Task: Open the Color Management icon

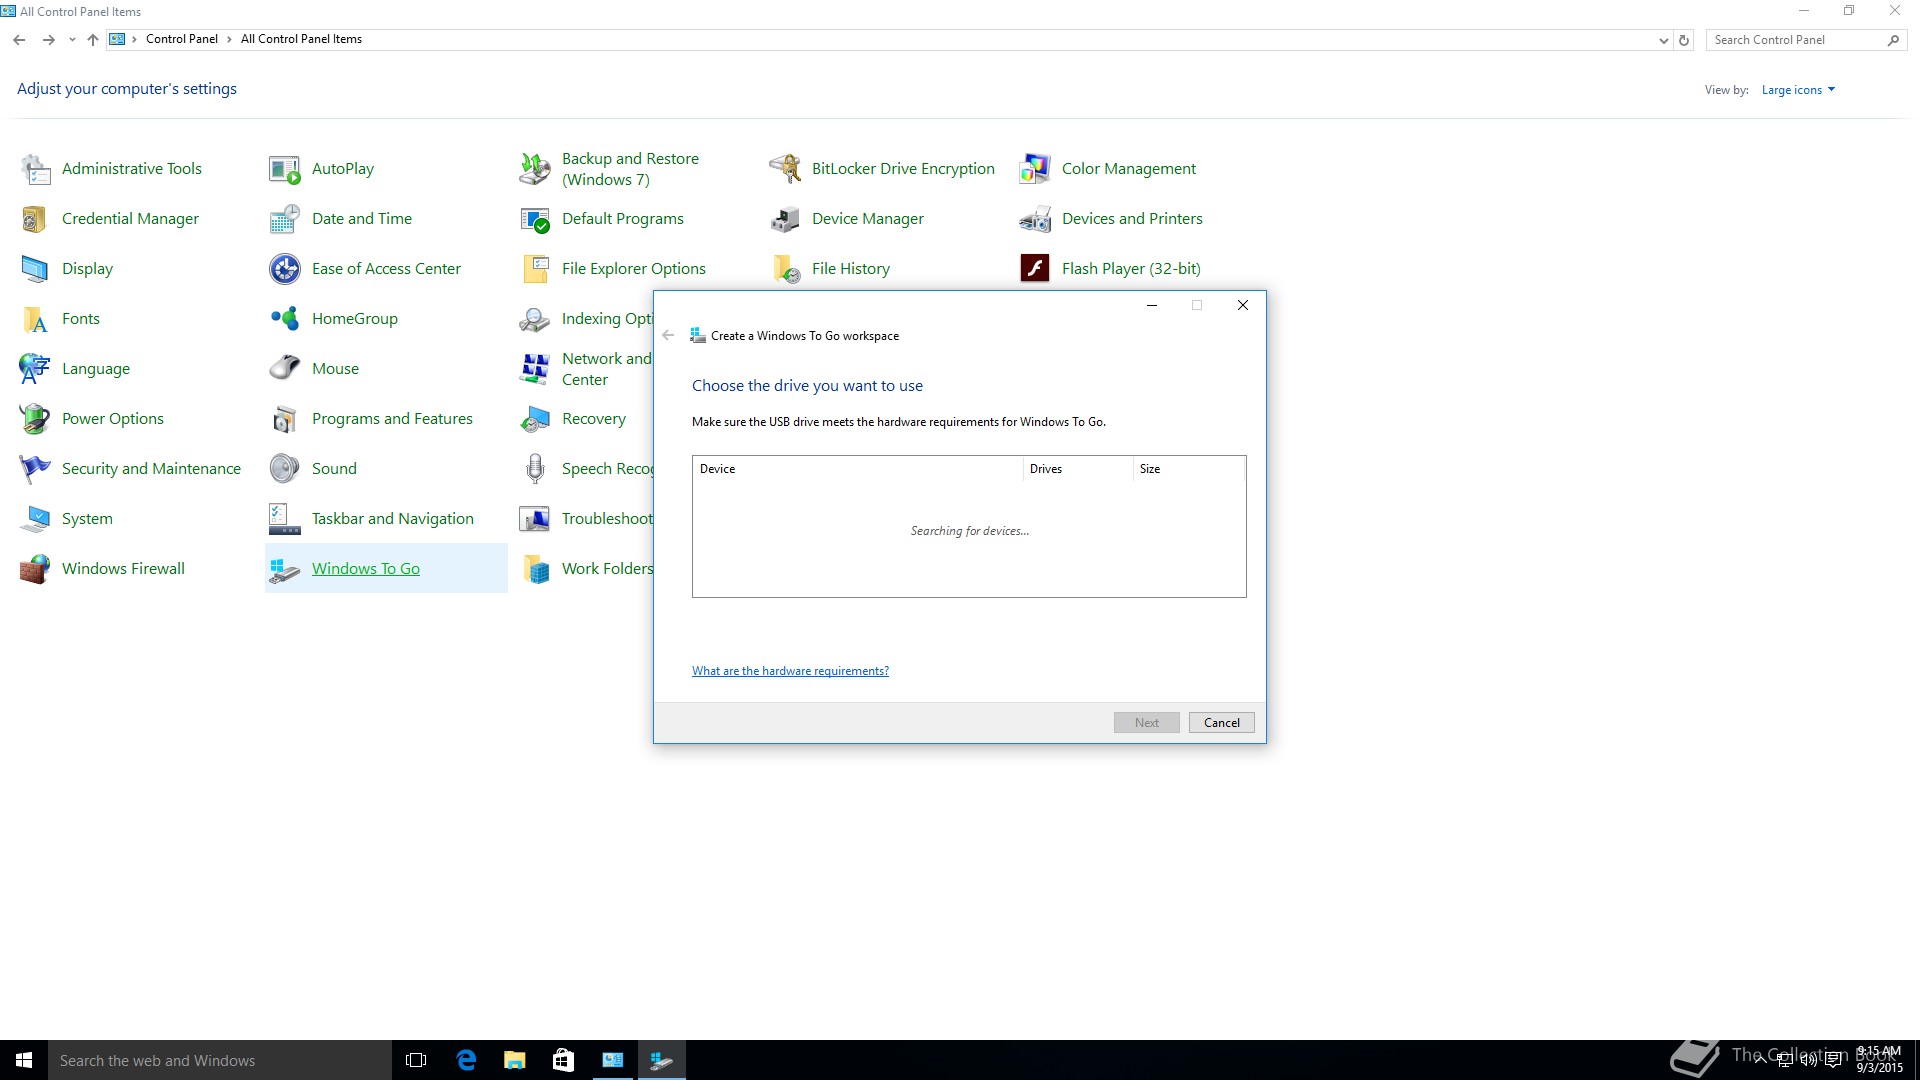Action: pos(1035,169)
